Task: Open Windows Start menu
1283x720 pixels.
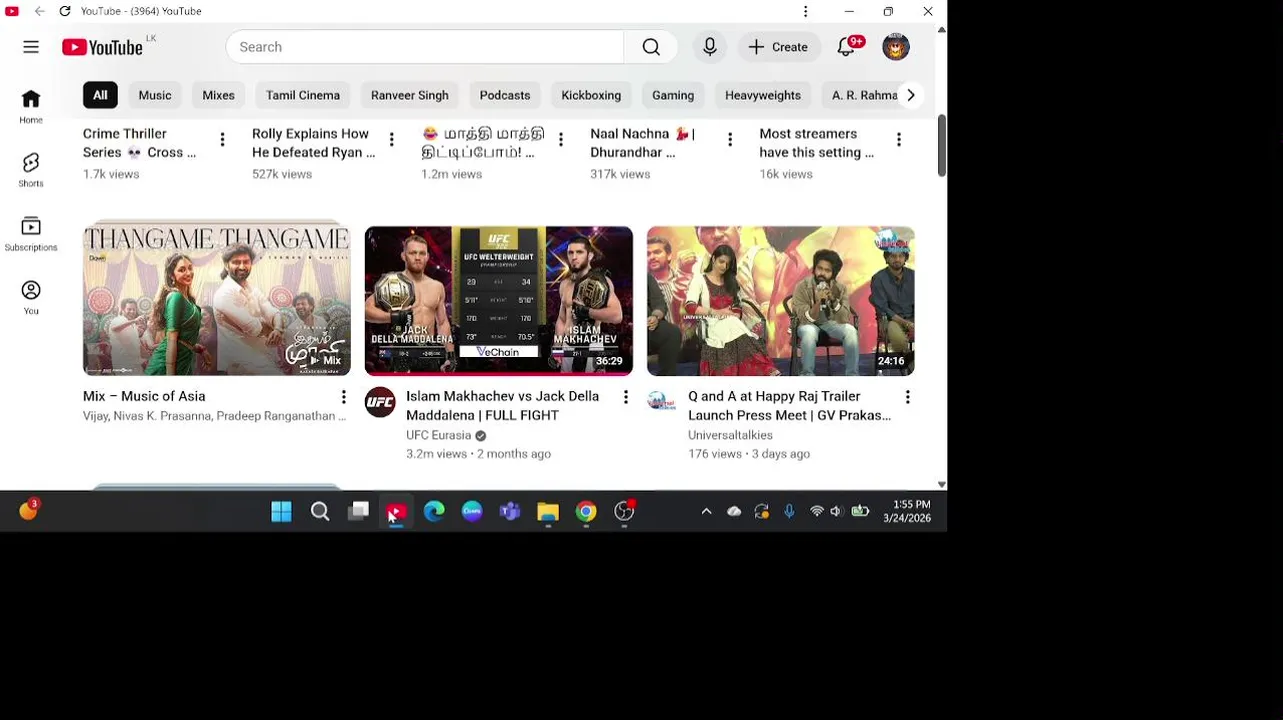Action: (281, 512)
